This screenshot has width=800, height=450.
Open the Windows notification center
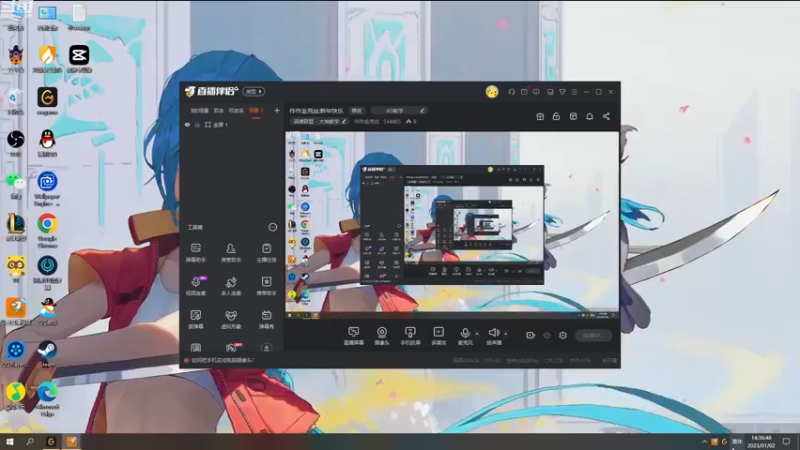coord(786,442)
